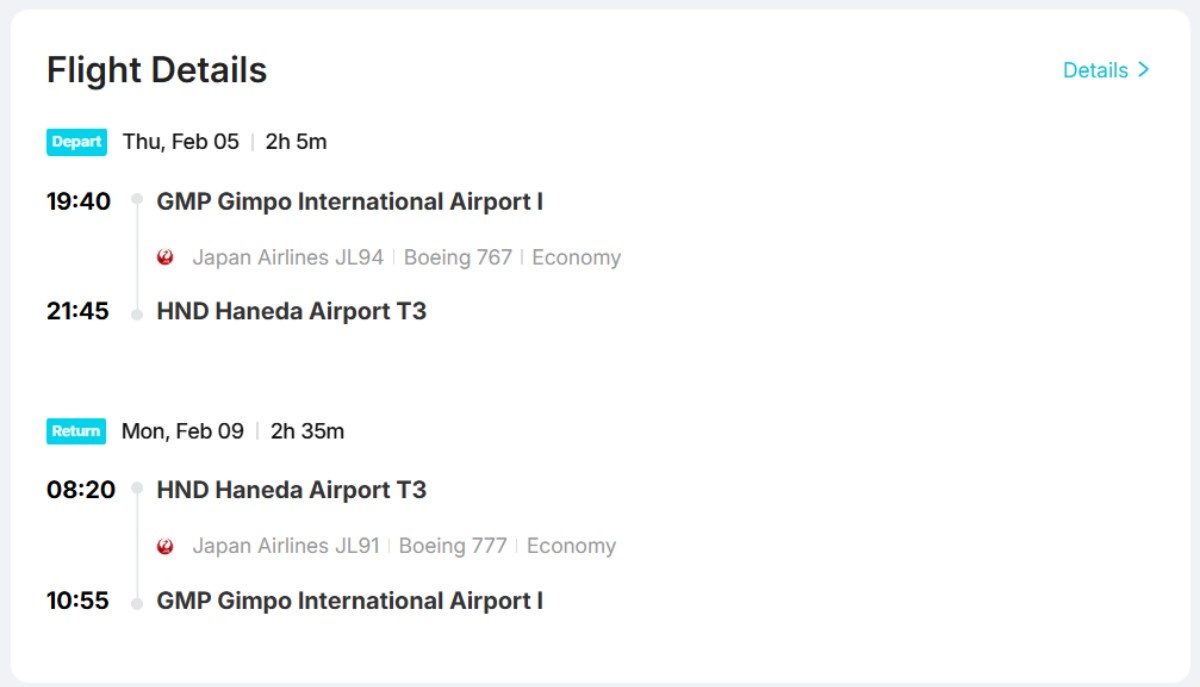Click the Boeing 767 aircraft label

coord(458,258)
